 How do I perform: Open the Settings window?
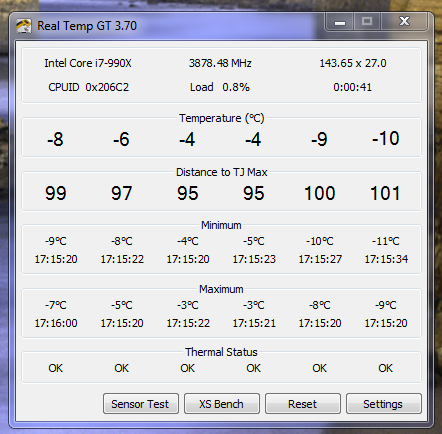coord(384,404)
